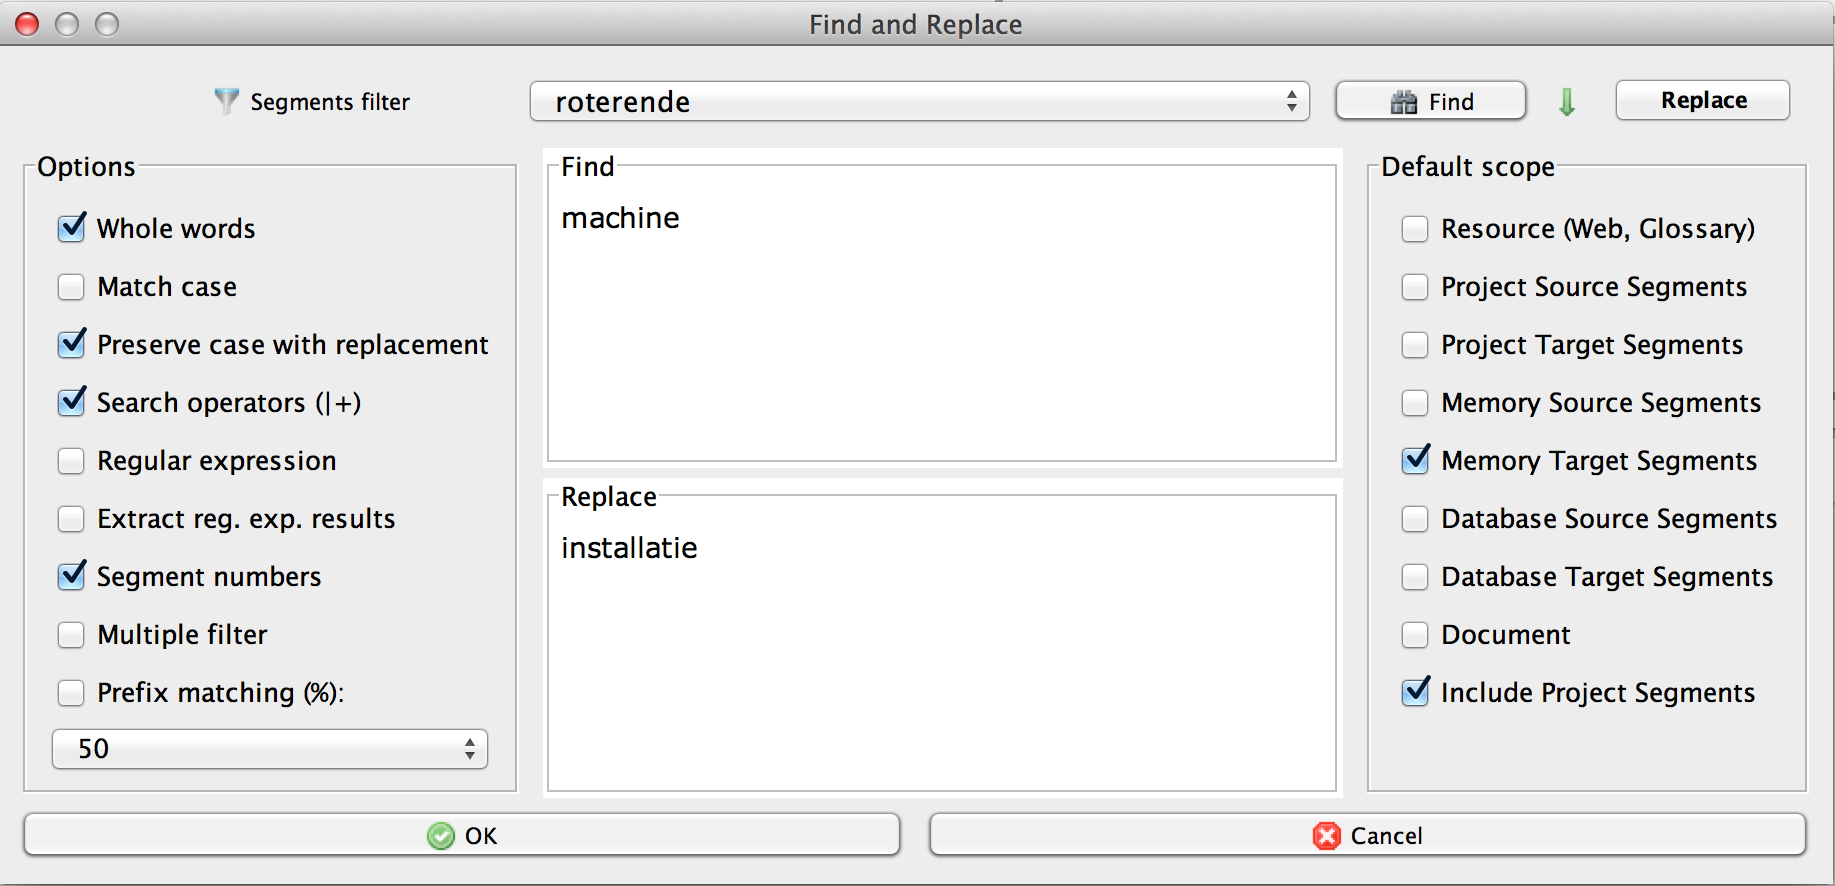The width and height of the screenshot is (1835, 886).
Task: Click into the Find text area
Action: [941, 320]
